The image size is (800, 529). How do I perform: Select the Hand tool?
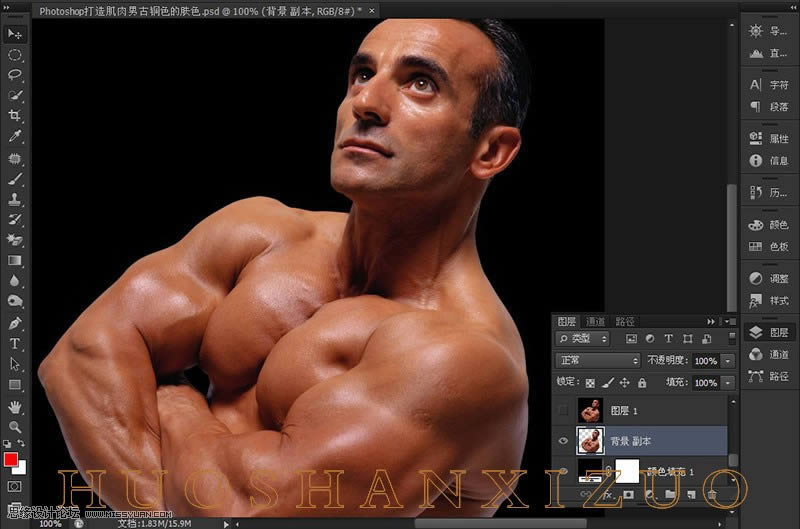pos(15,406)
